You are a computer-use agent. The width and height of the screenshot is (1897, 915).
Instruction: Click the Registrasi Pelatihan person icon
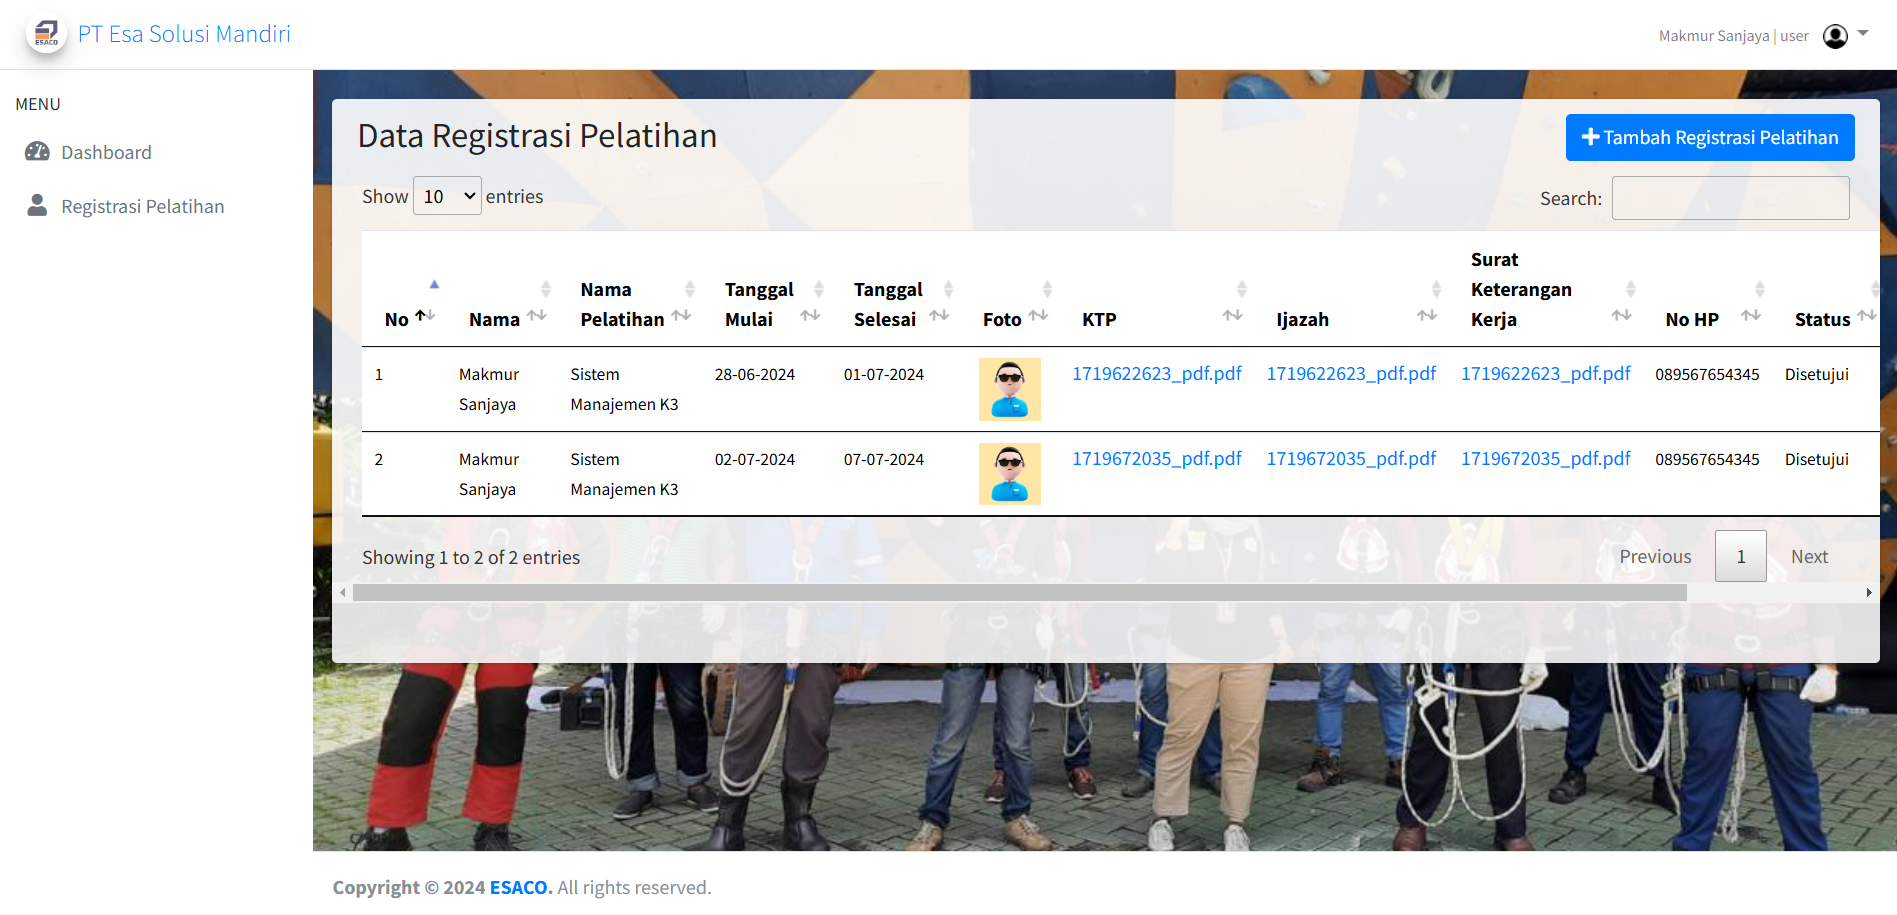(37, 205)
